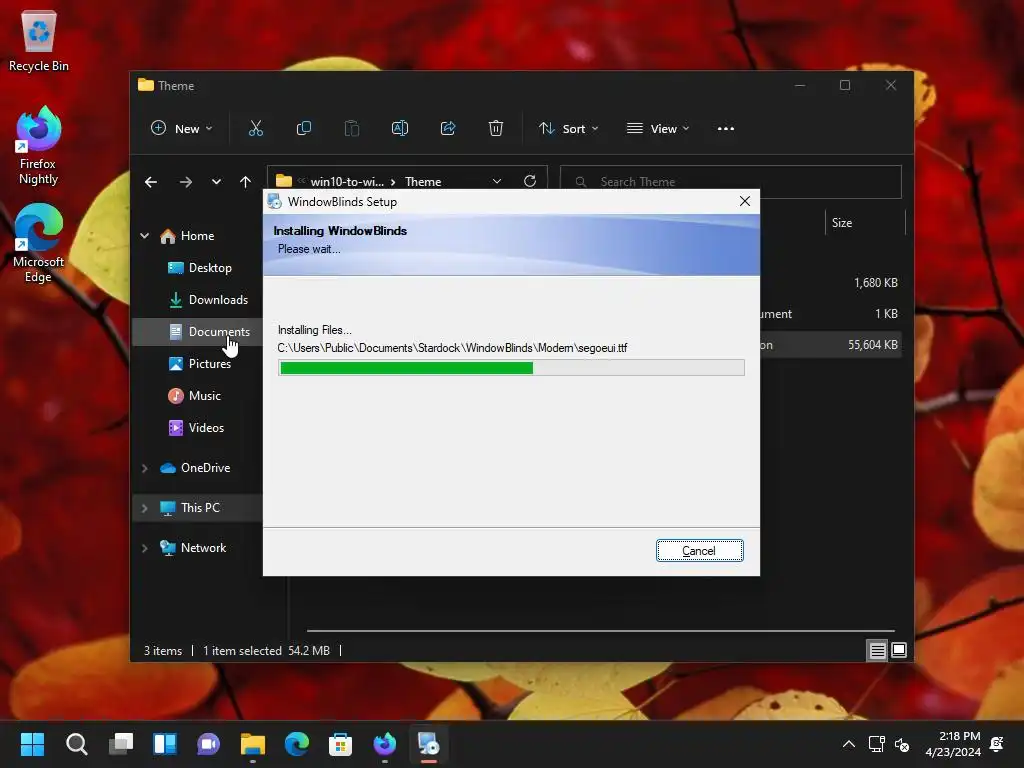Click win10-to-wi... breadcrumb in address bar
The width and height of the screenshot is (1024, 768).
pyautogui.click(x=347, y=182)
